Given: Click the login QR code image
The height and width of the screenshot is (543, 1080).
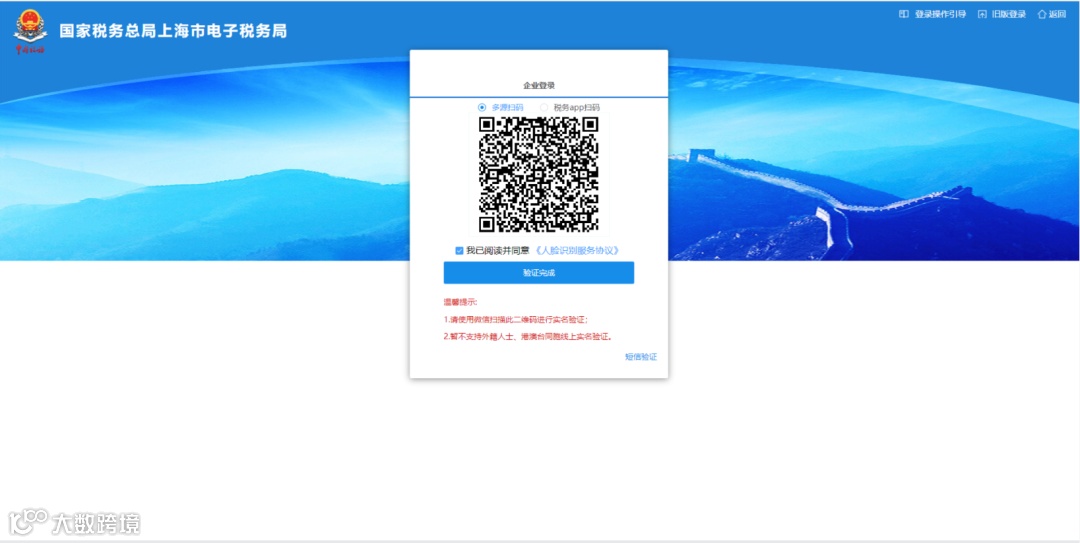Looking at the screenshot, I should (539, 174).
